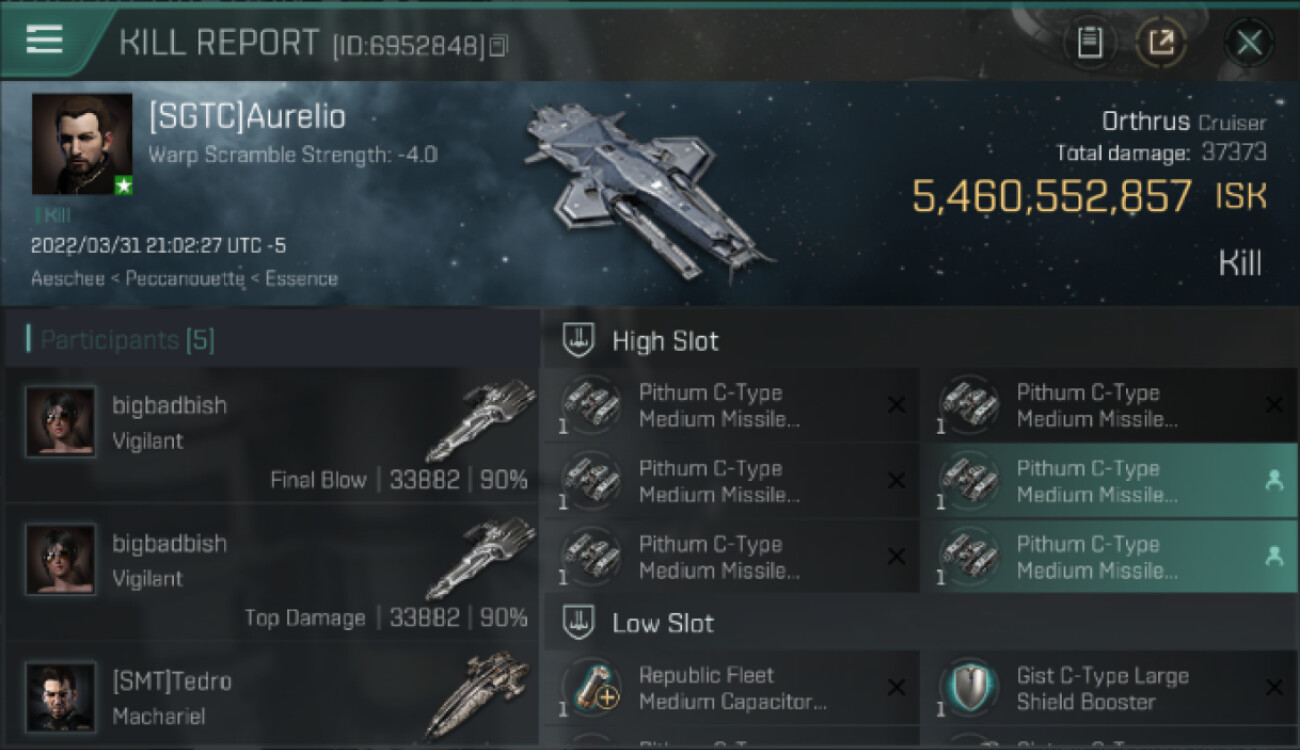View [SMT]Tedro pilot portrait
Viewport: 1300px width, 750px height.
tap(61, 697)
